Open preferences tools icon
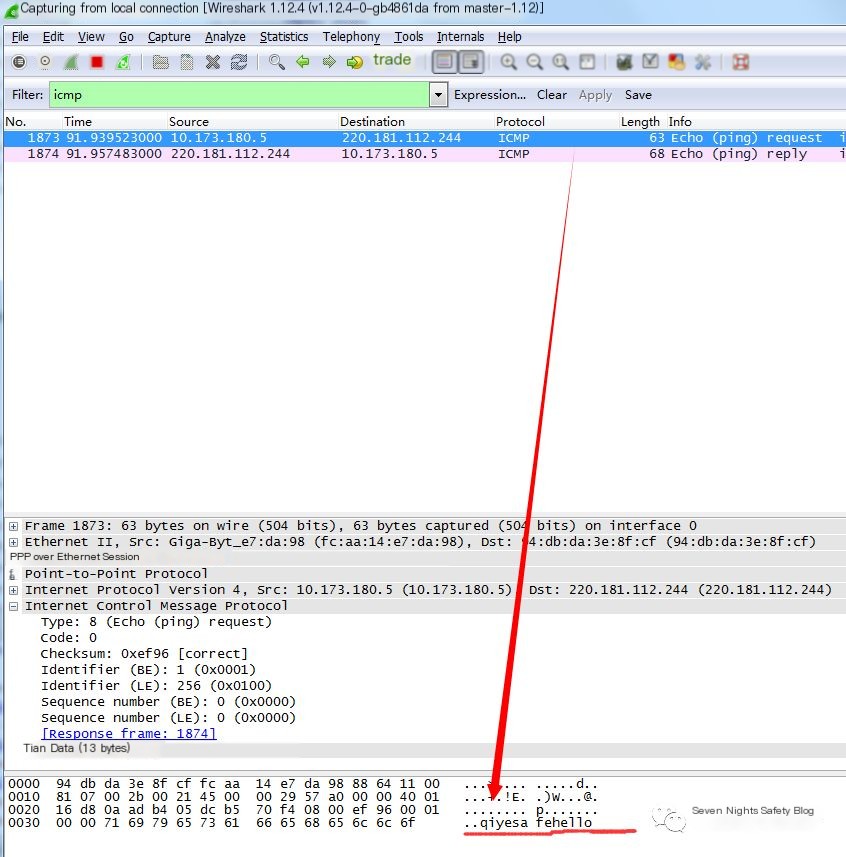 coord(703,62)
